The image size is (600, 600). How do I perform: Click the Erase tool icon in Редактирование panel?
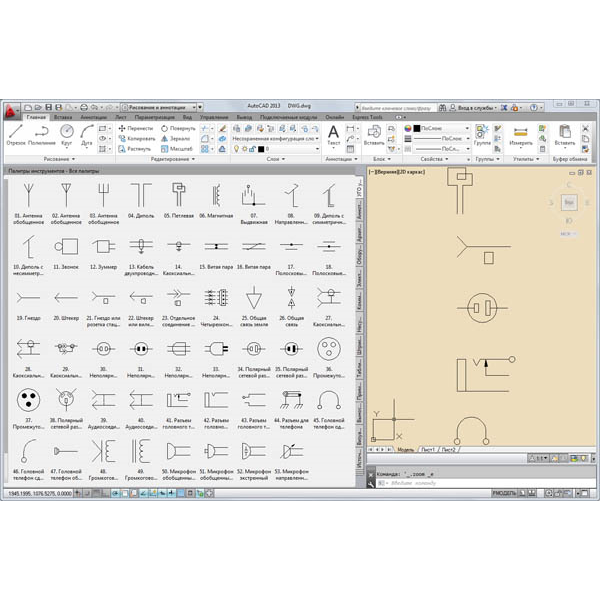point(222,128)
